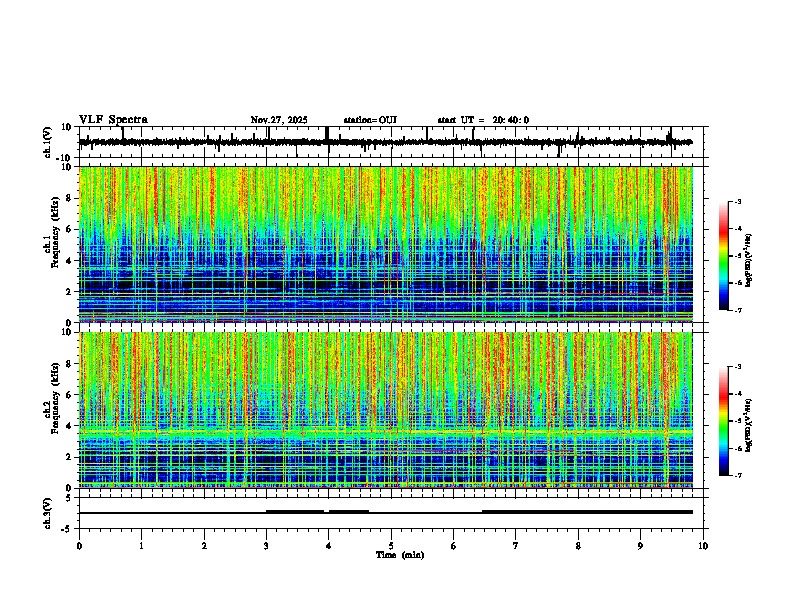Click the "ch.2 Frequency (kHz)" axis label
792x612 pixels.
coord(53,397)
